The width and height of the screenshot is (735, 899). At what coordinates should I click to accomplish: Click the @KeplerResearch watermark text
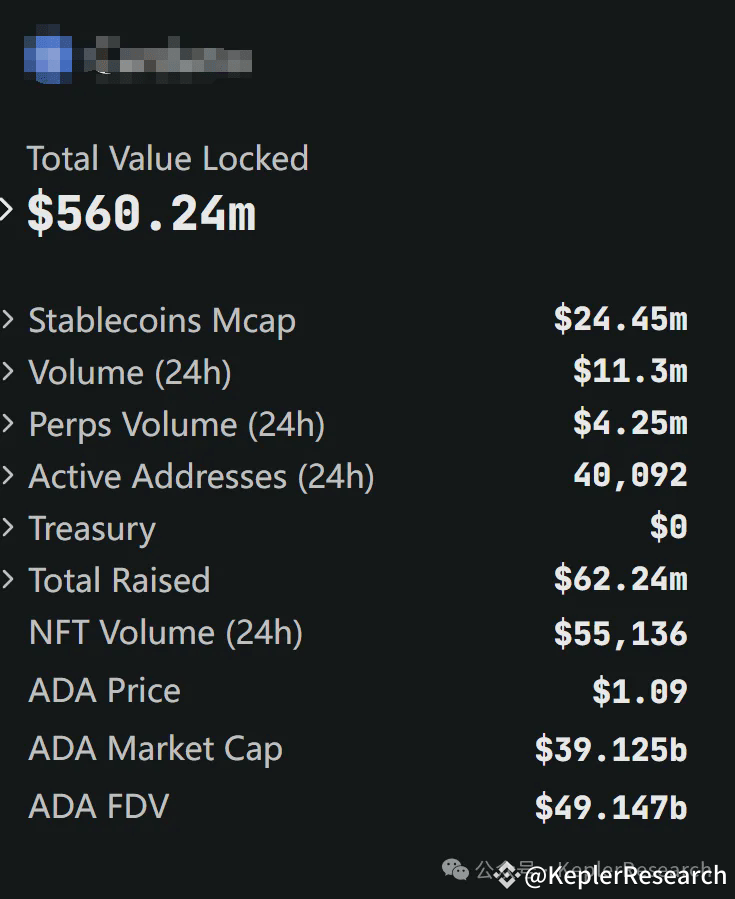click(x=625, y=876)
